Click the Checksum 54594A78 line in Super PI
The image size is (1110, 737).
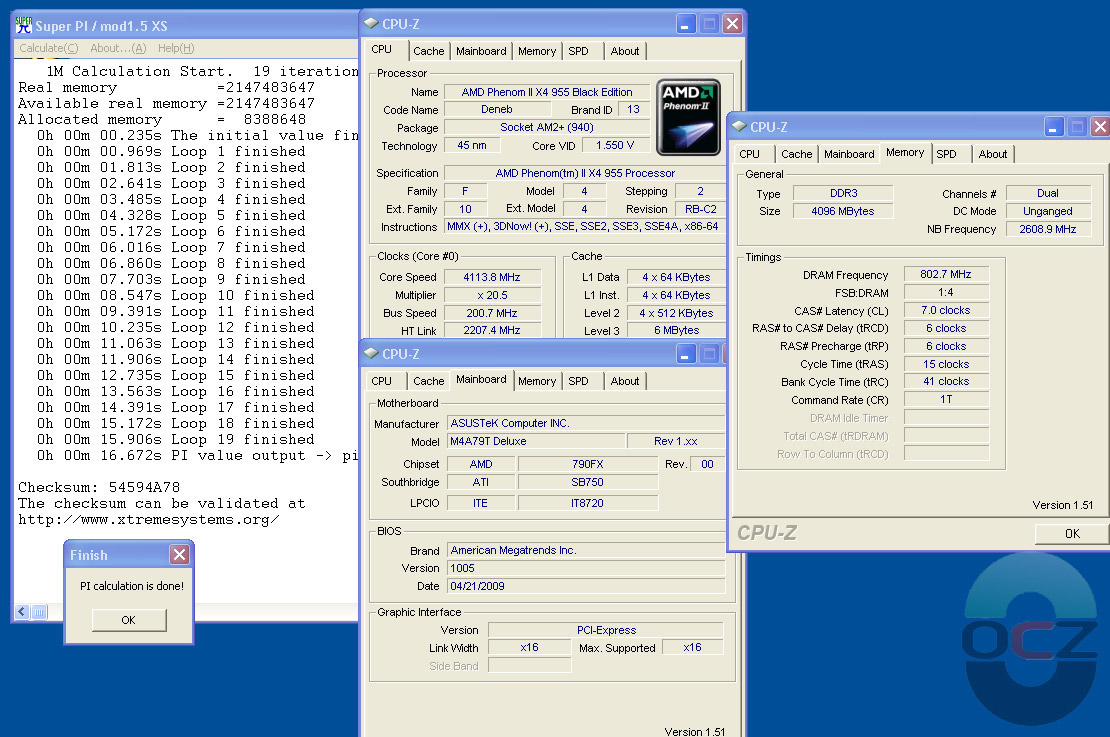(99, 487)
